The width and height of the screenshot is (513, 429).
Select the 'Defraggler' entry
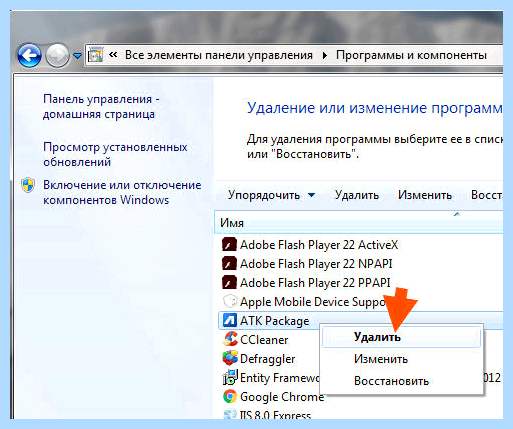pyautogui.click(x=267, y=359)
